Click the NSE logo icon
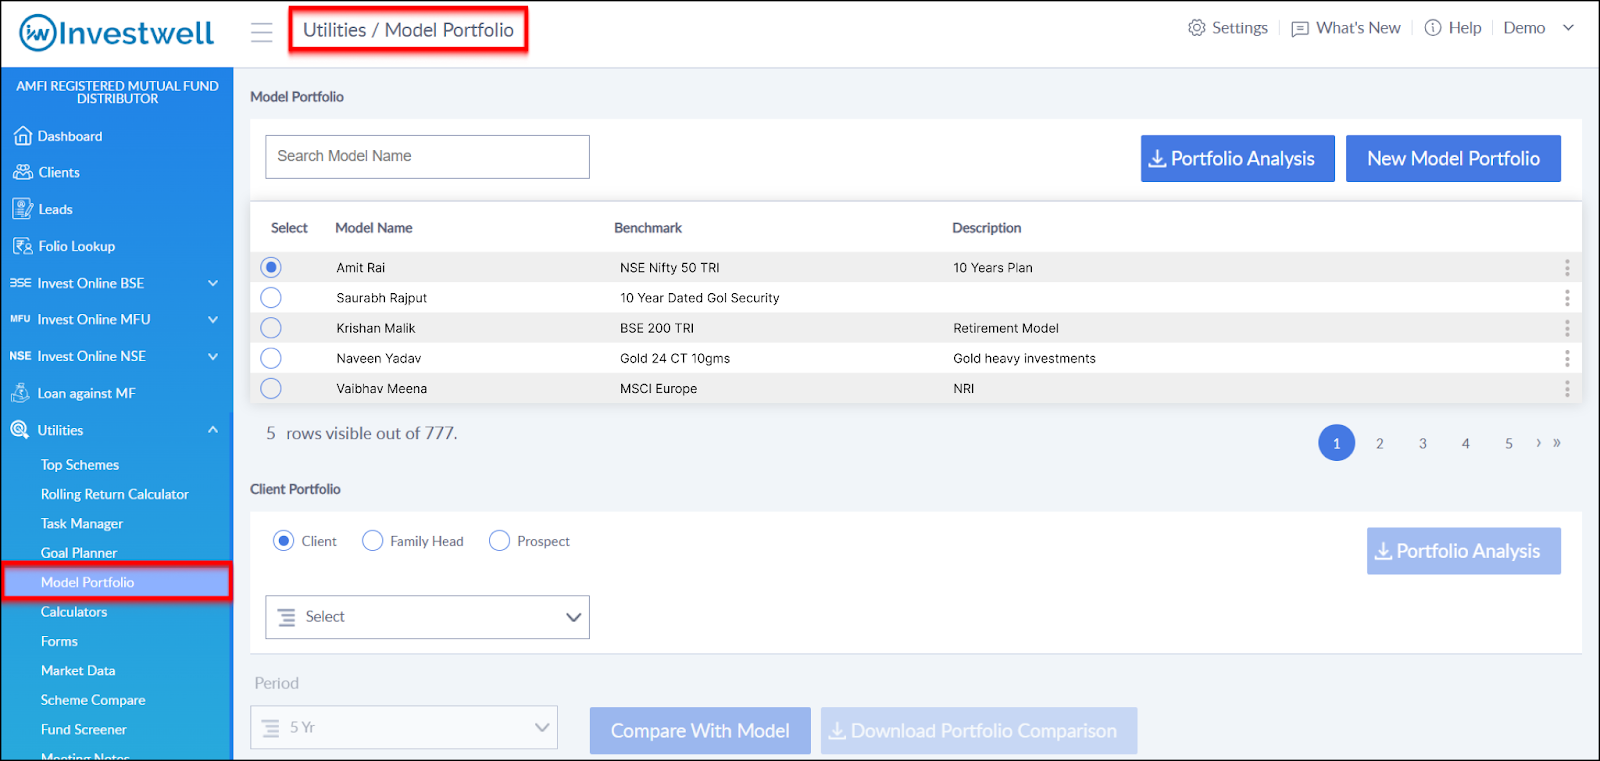Viewport: 1600px width, 761px height. pos(20,356)
